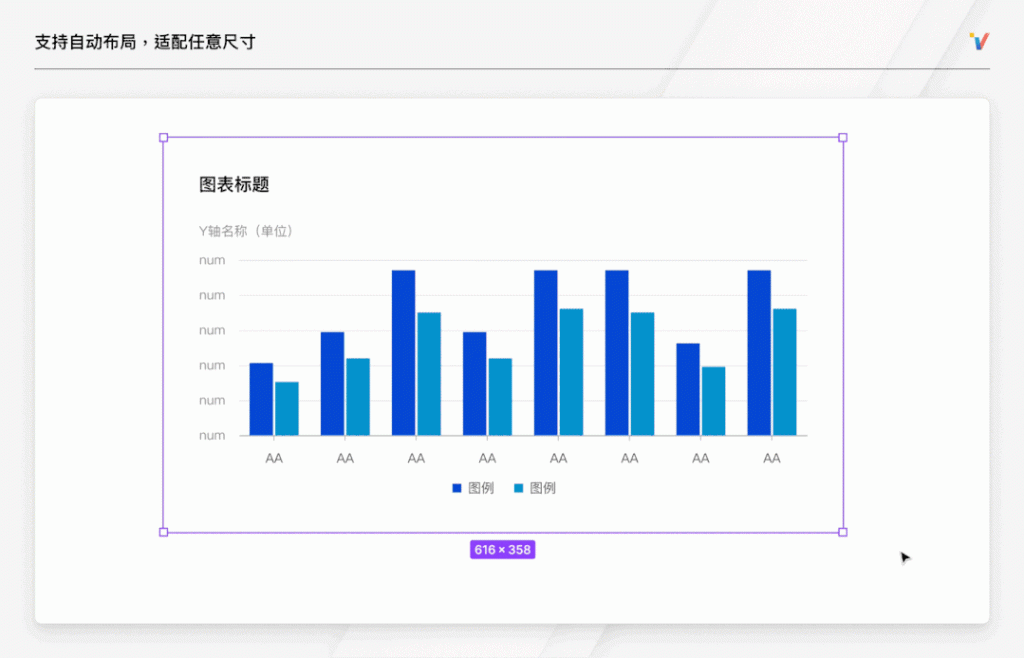This screenshot has width=1024, height=658.
Task: Click the colorful V logo icon
Action: tap(979, 41)
